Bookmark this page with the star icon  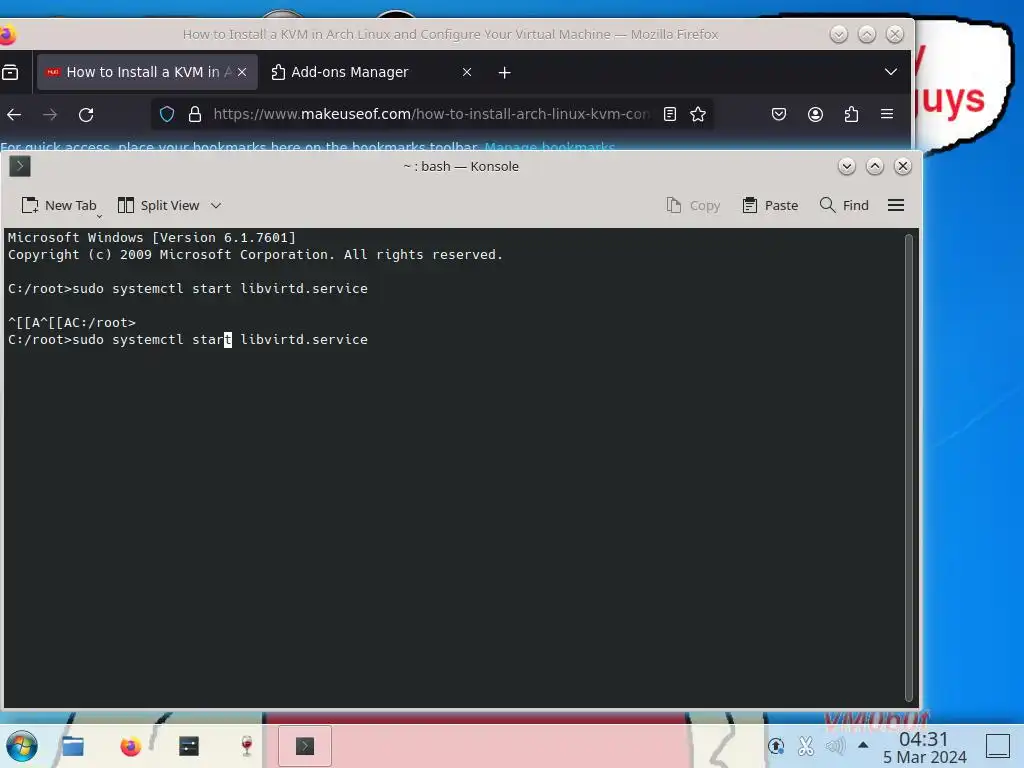697,114
